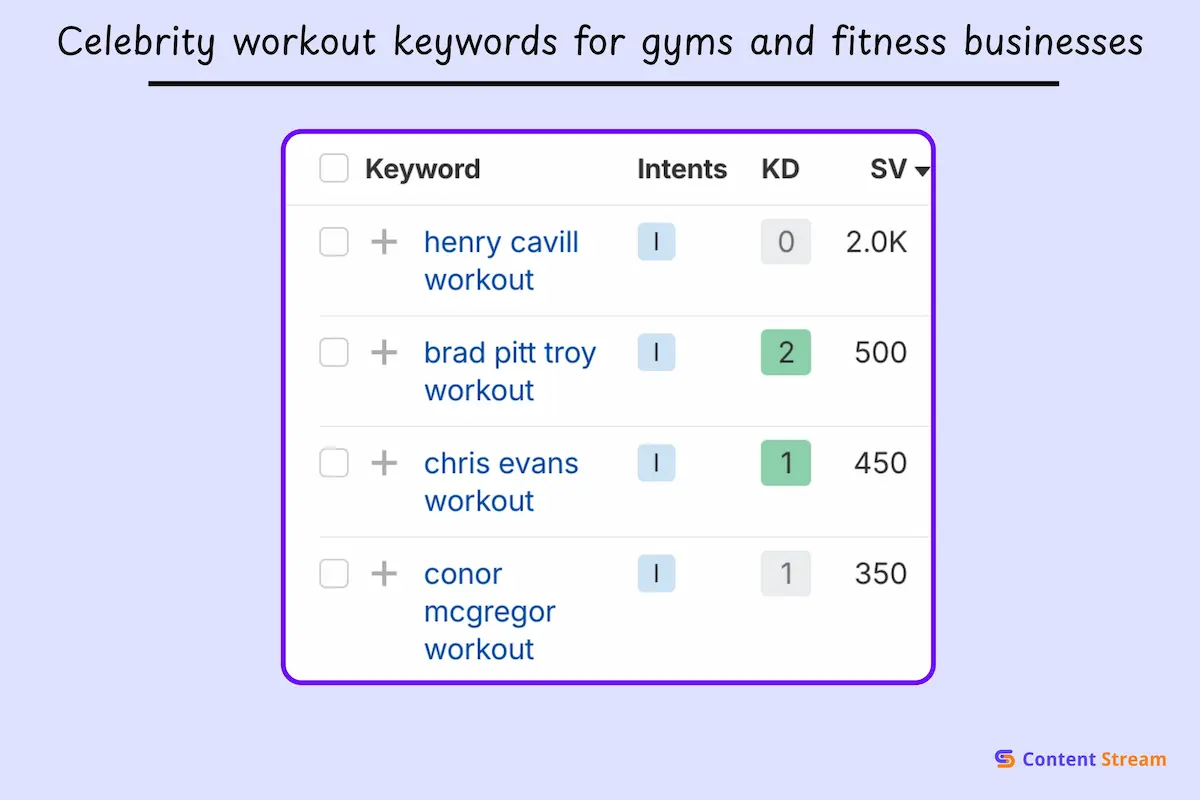Check the brad pitt troy workout checkbox
The image size is (1200, 800).
[x=334, y=352]
